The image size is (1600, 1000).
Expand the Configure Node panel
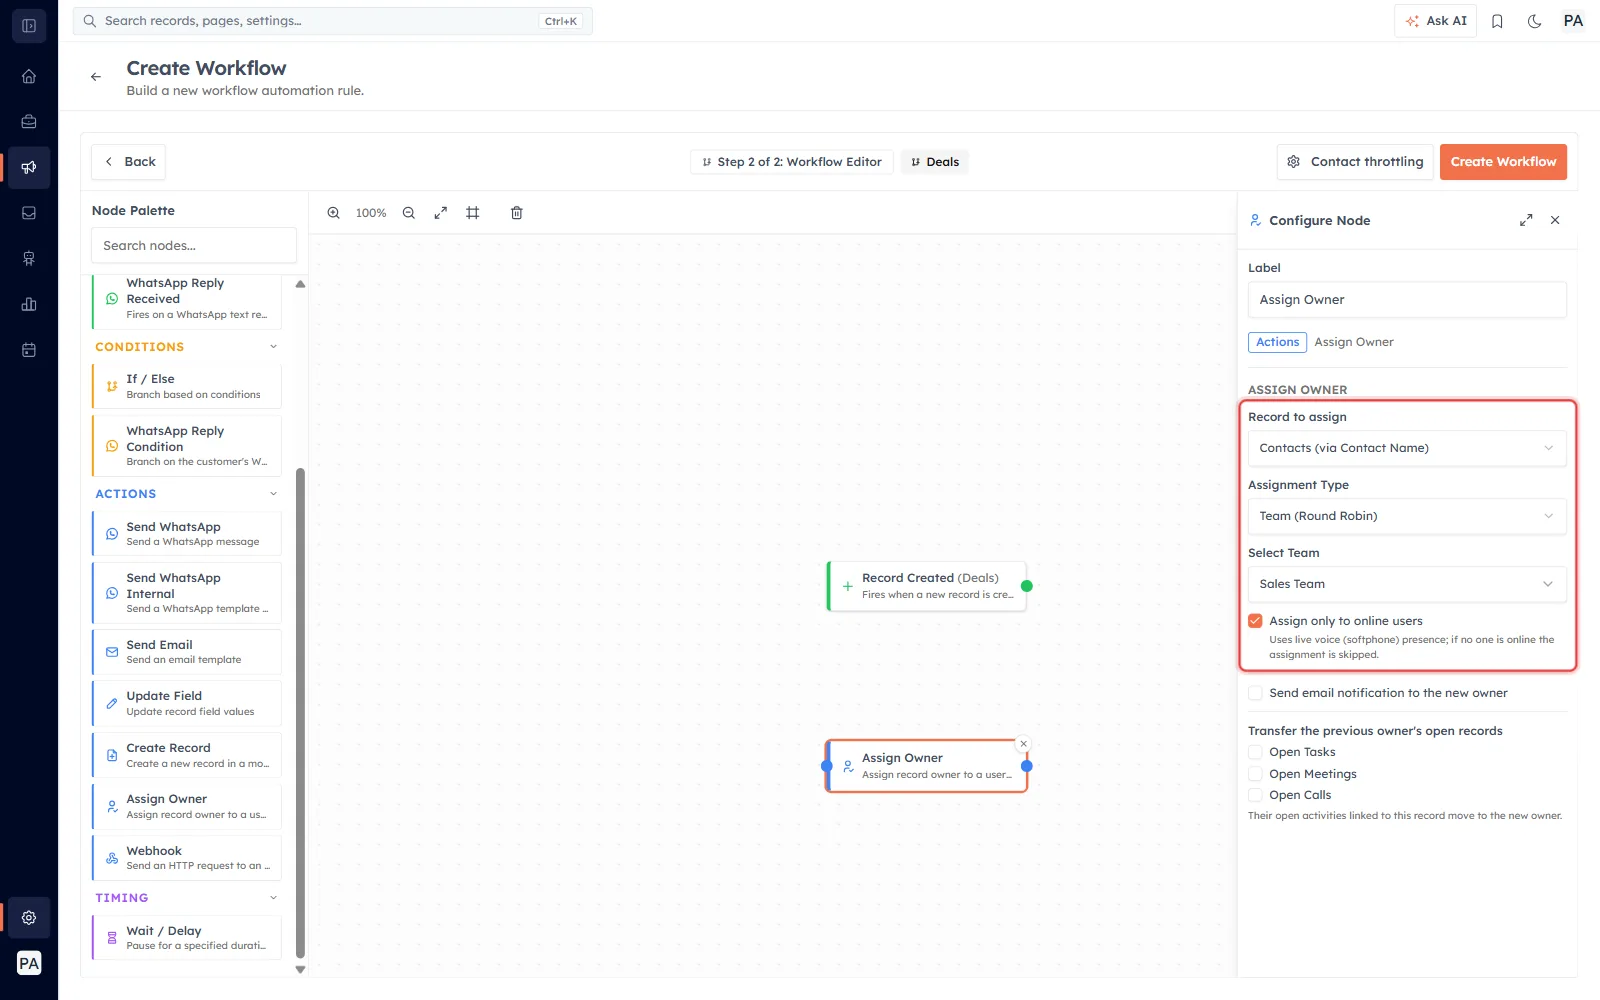click(1526, 220)
